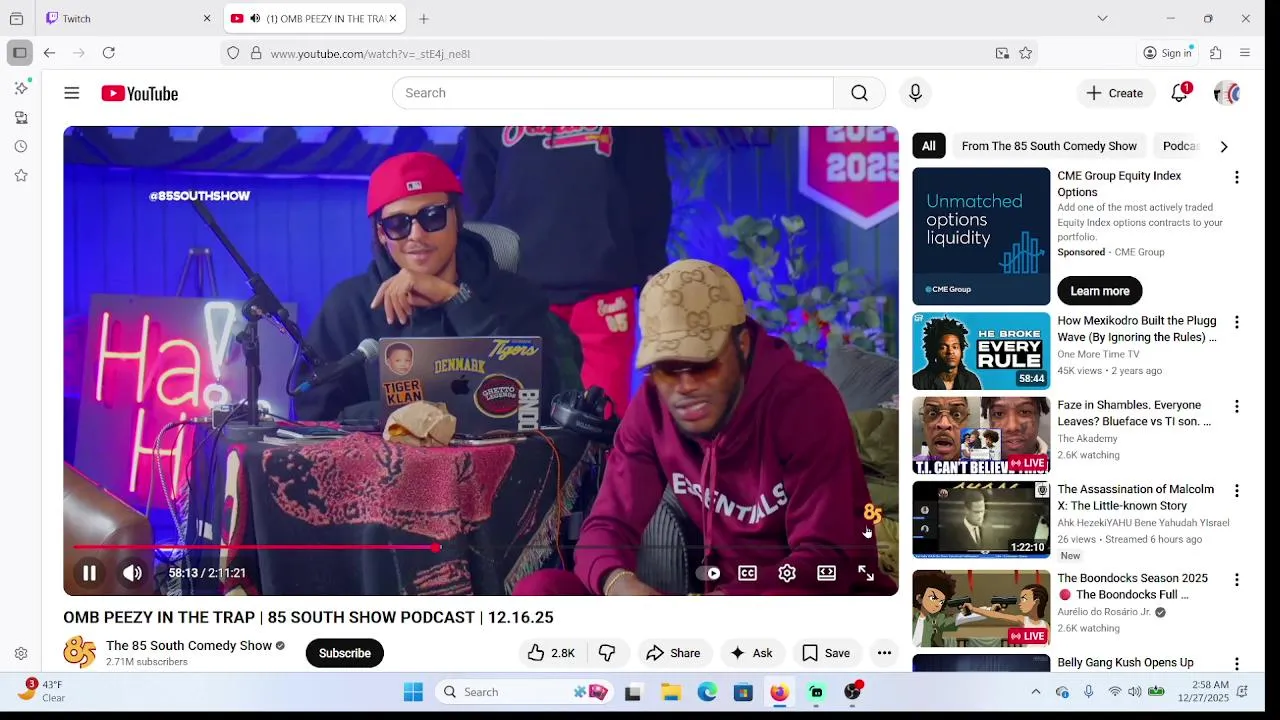Click the browser Sign in button

[x=1167, y=53]
